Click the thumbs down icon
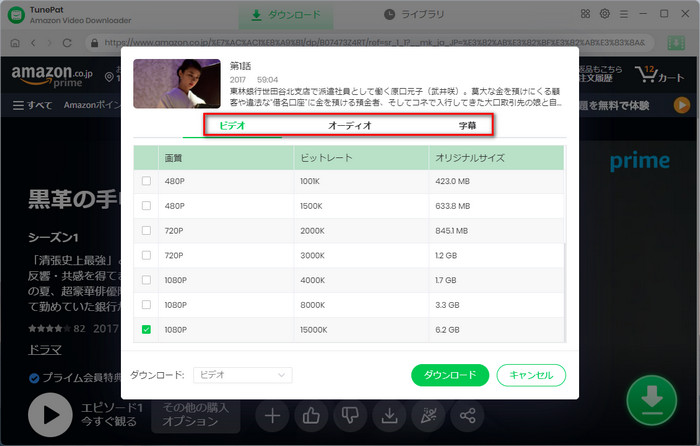The width and height of the screenshot is (700, 446). (x=350, y=416)
